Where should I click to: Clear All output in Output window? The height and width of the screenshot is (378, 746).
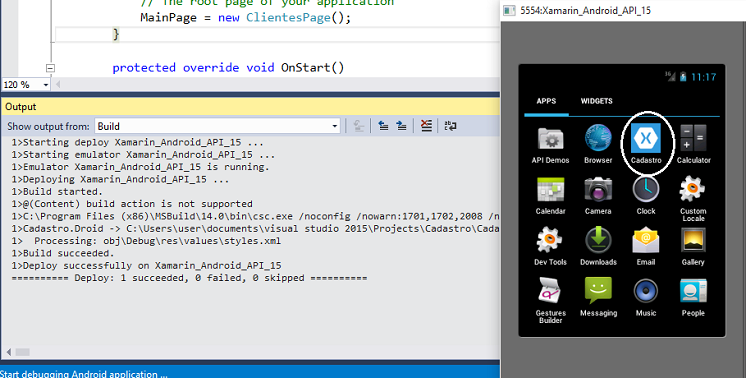coord(426,126)
